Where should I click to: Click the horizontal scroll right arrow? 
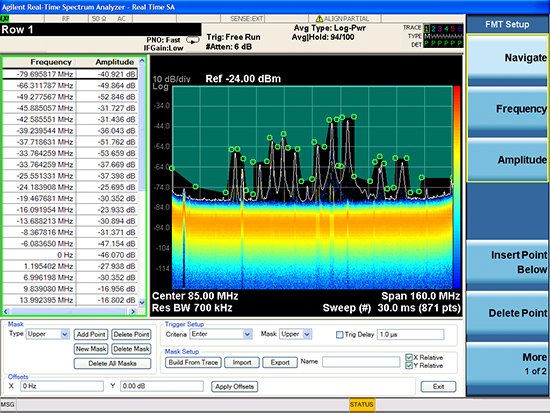(133, 311)
